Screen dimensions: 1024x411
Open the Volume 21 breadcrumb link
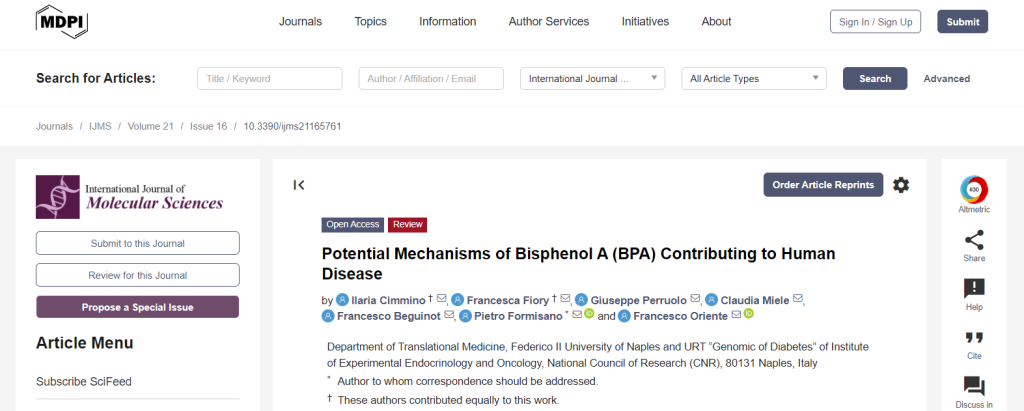coord(150,126)
